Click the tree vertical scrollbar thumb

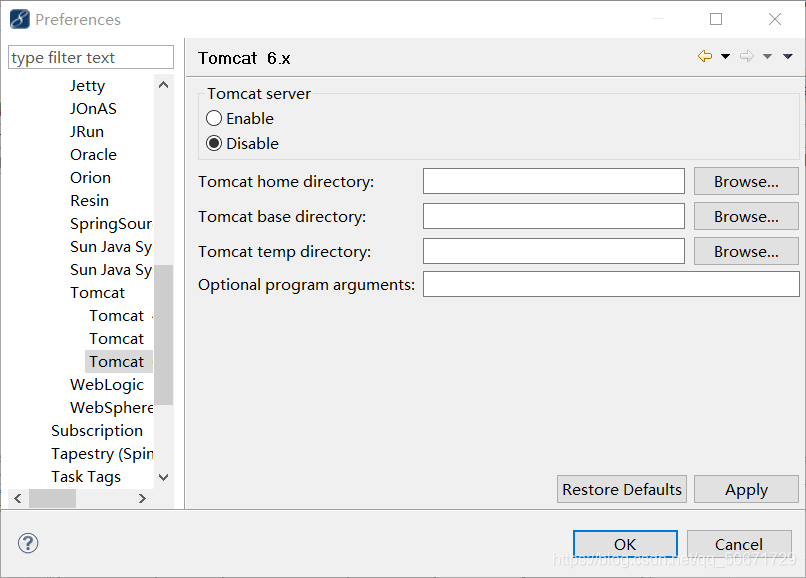click(163, 335)
